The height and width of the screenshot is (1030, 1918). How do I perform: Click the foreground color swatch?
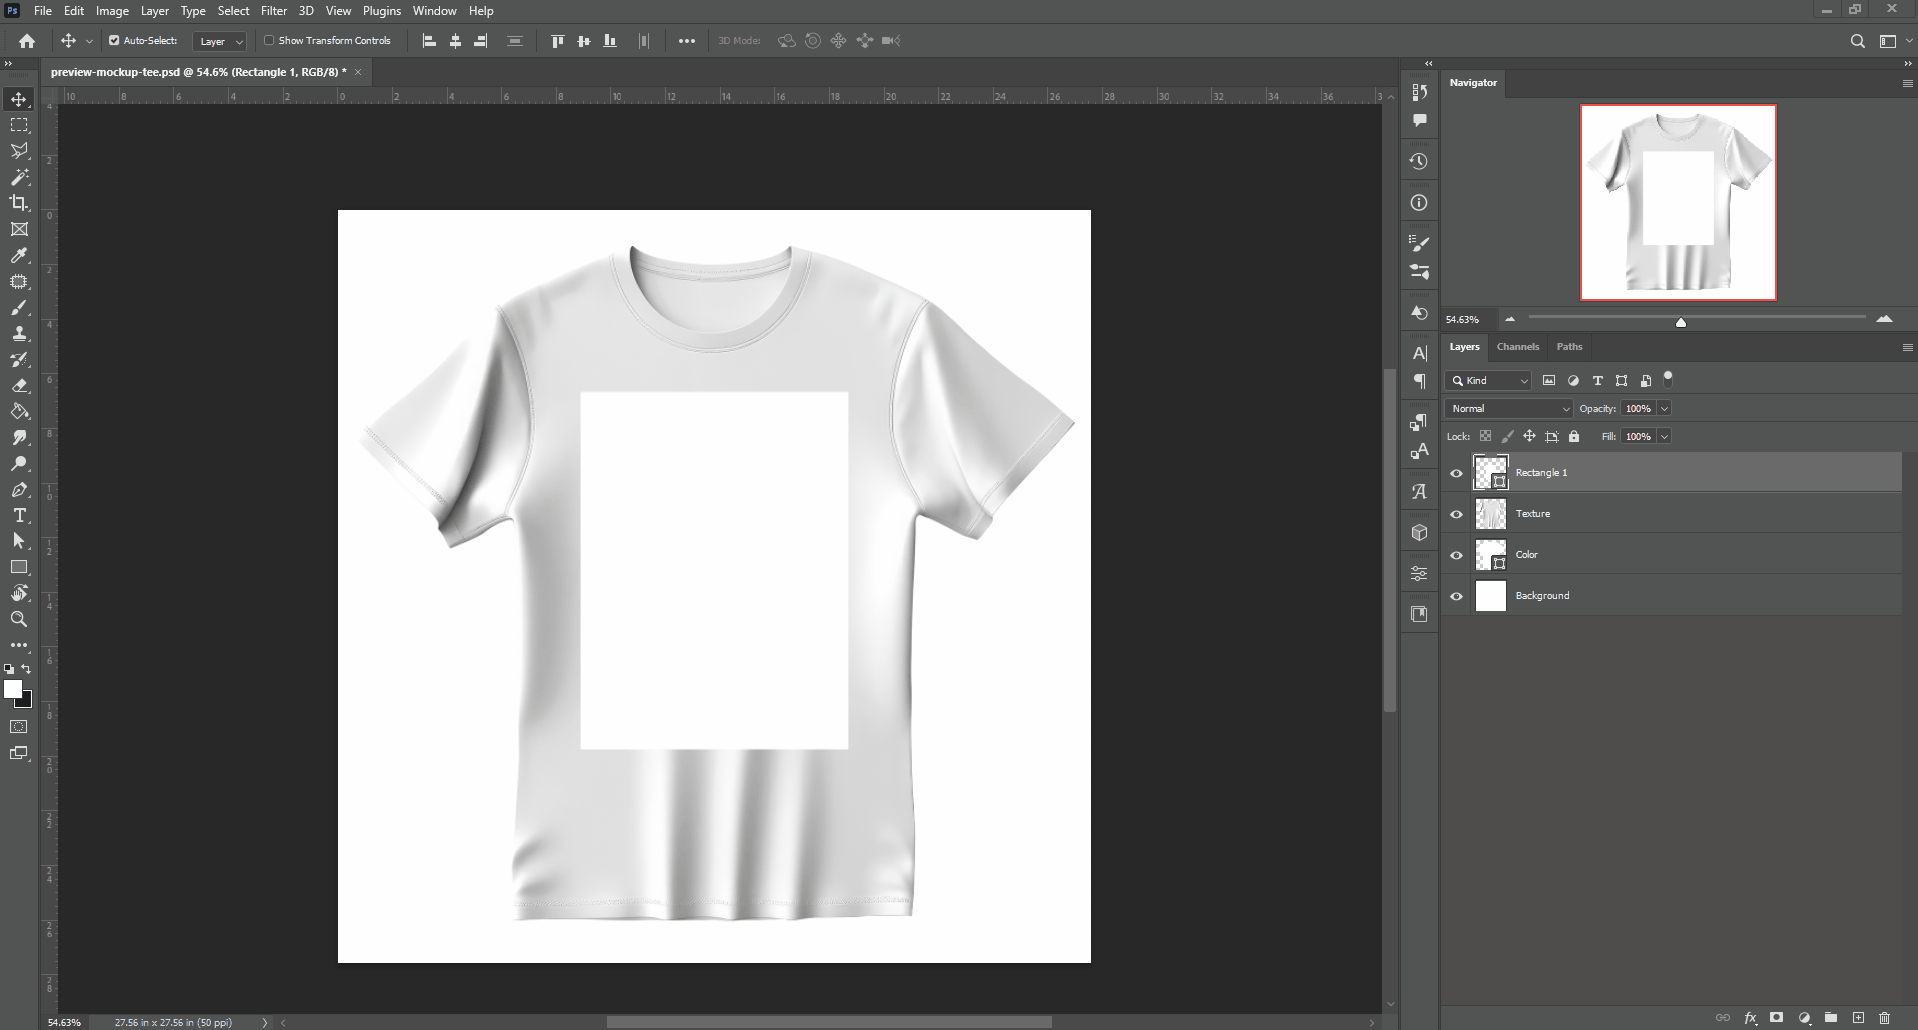(12, 689)
